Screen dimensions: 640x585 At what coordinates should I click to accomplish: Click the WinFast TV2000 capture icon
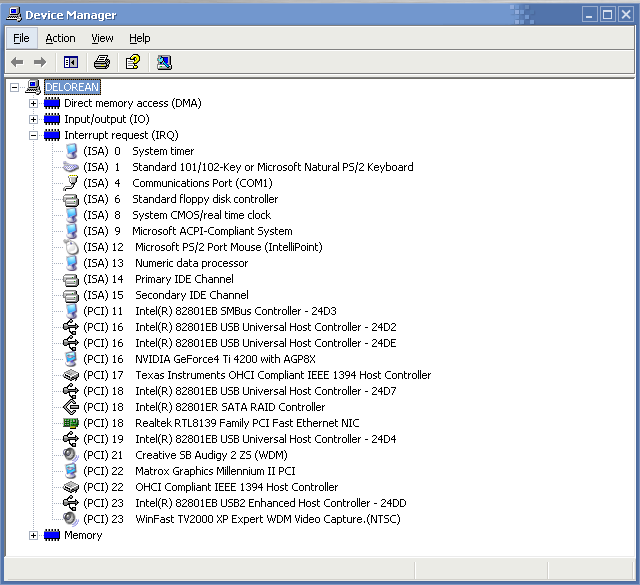click(x=71, y=519)
